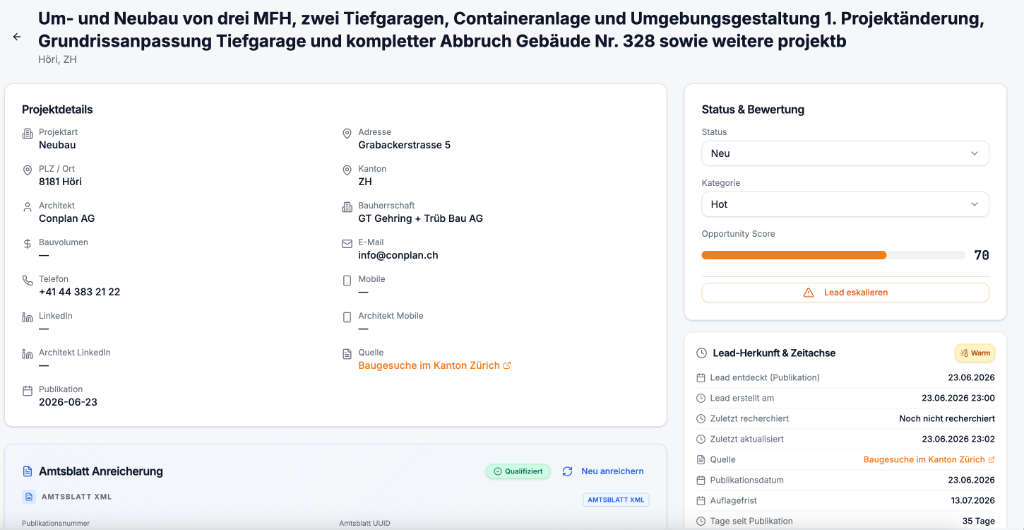Click the small AMTSBLATT XML file icon
The height and width of the screenshot is (530, 1024).
(x=29, y=497)
